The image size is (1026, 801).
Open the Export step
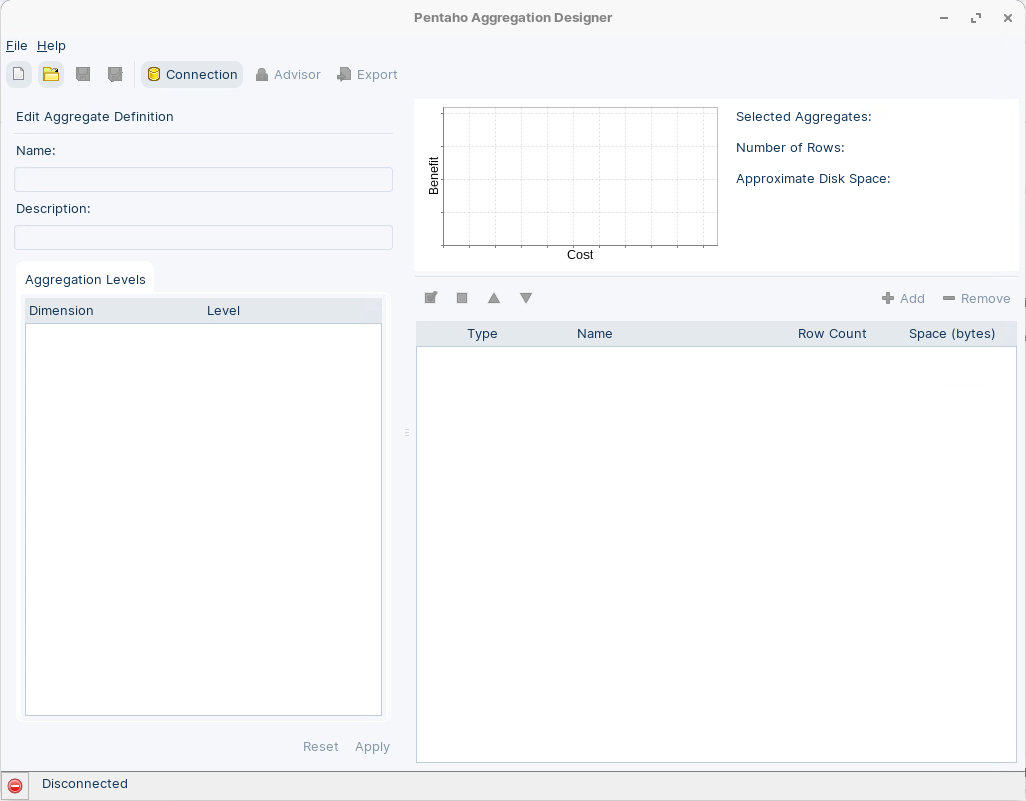pyautogui.click(x=367, y=74)
